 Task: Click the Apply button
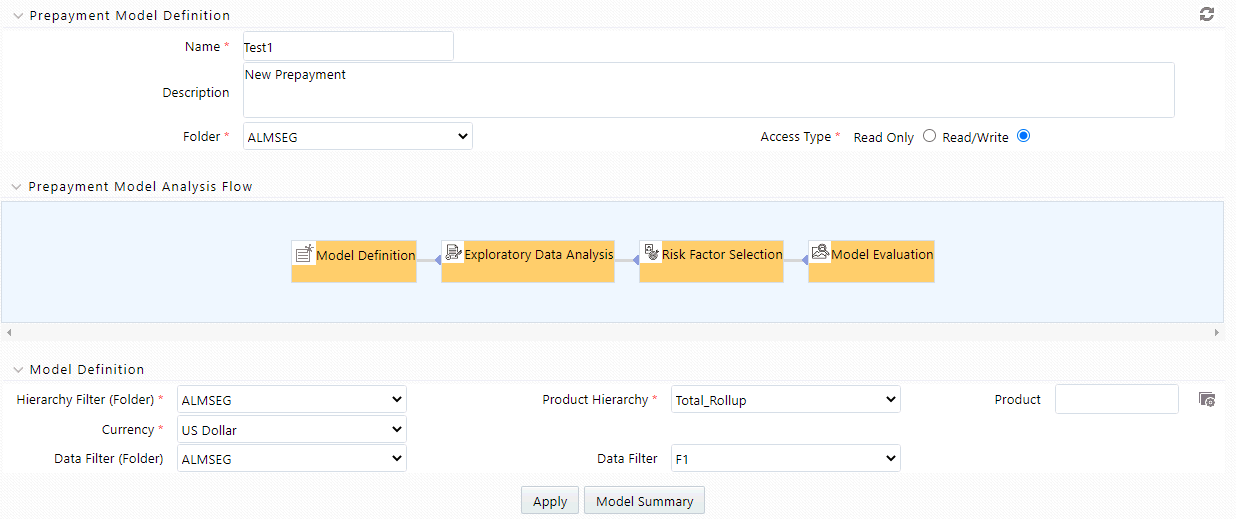click(549, 501)
